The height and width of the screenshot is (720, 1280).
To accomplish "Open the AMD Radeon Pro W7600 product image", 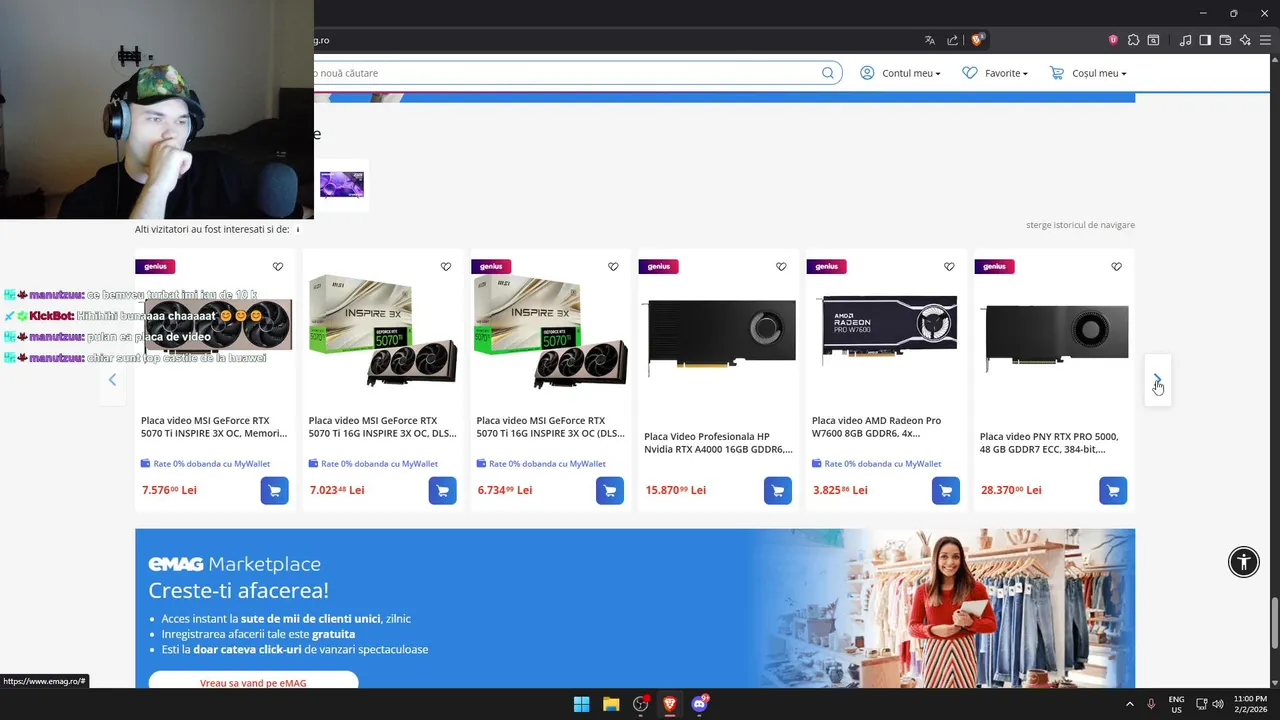I will click(888, 332).
